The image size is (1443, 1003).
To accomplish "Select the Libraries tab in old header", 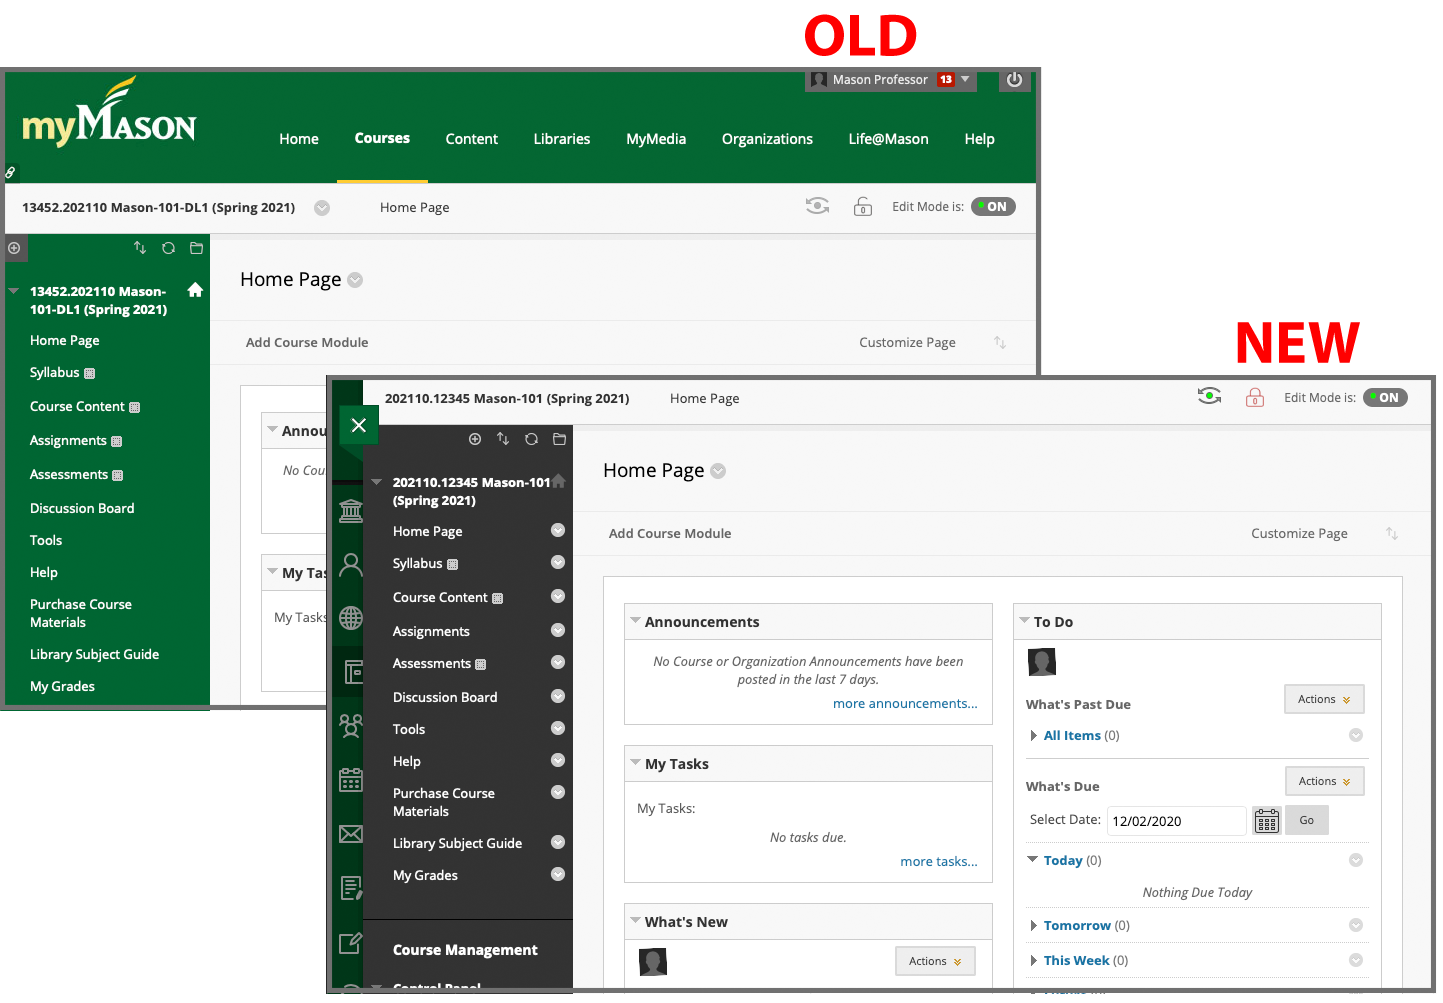I will 562,139.
